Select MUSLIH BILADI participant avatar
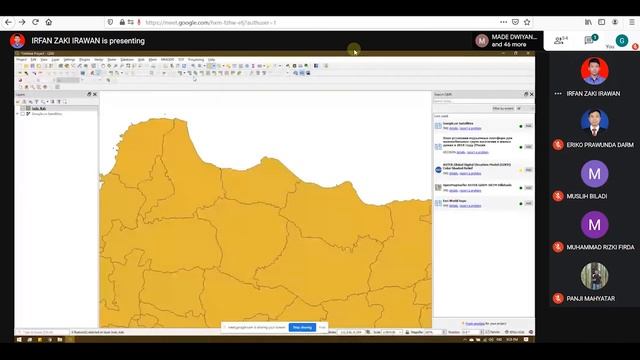The height and width of the screenshot is (360, 640). pos(594,174)
